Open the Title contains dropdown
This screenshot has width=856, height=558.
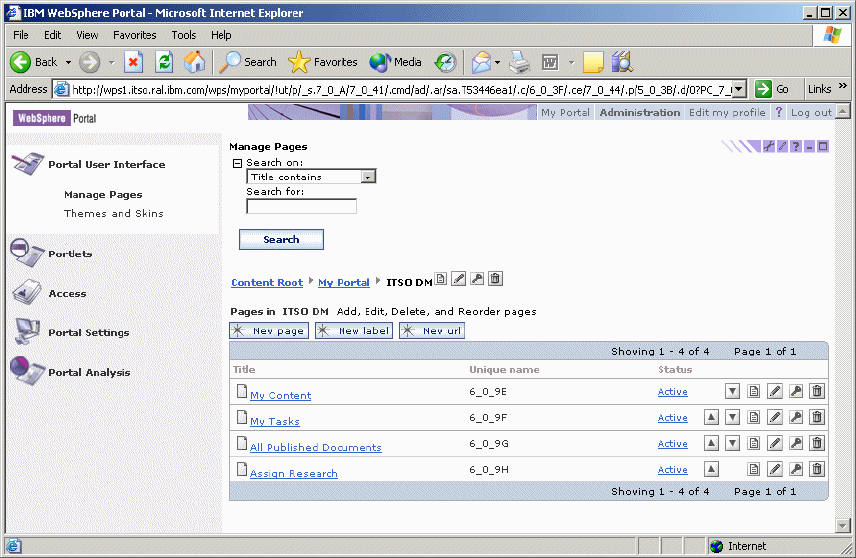pyautogui.click(x=368, y=177)
